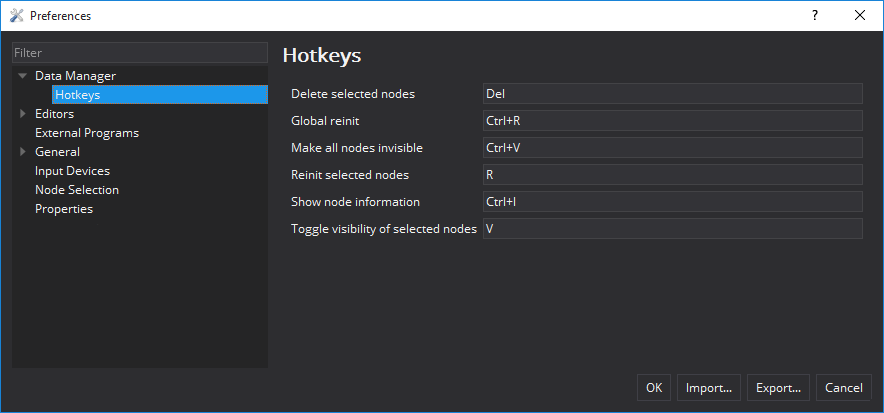Edit the Delete selected nodes hotkey field

[x=673, y=94]
